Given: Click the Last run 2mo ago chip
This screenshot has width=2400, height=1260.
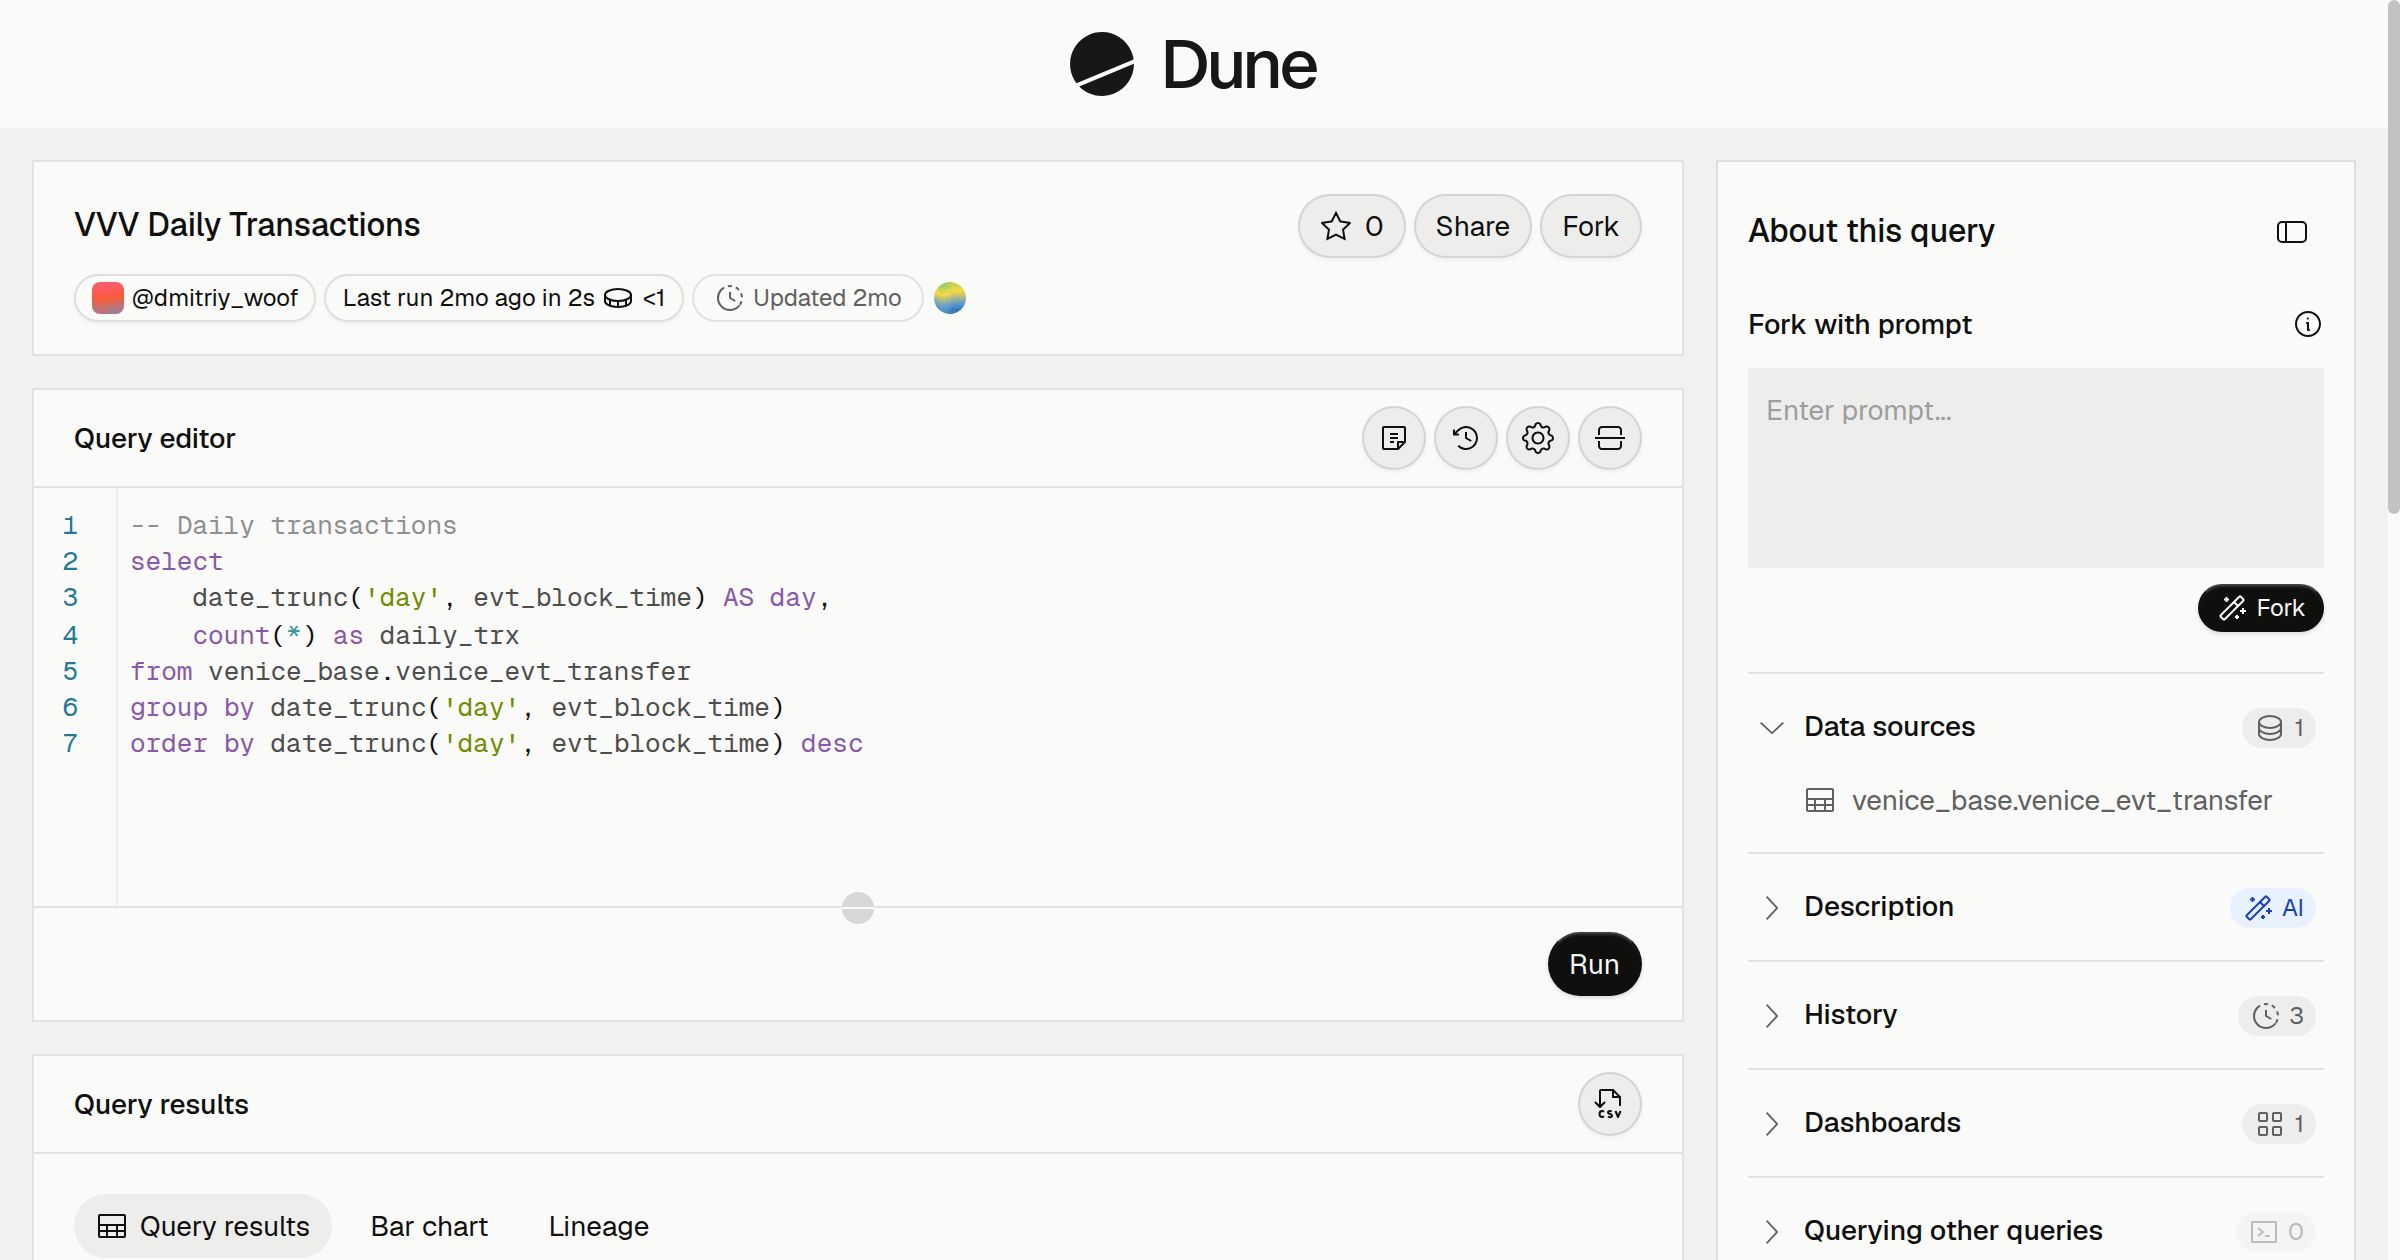Looking at the screenshot, I should (504, 298).
